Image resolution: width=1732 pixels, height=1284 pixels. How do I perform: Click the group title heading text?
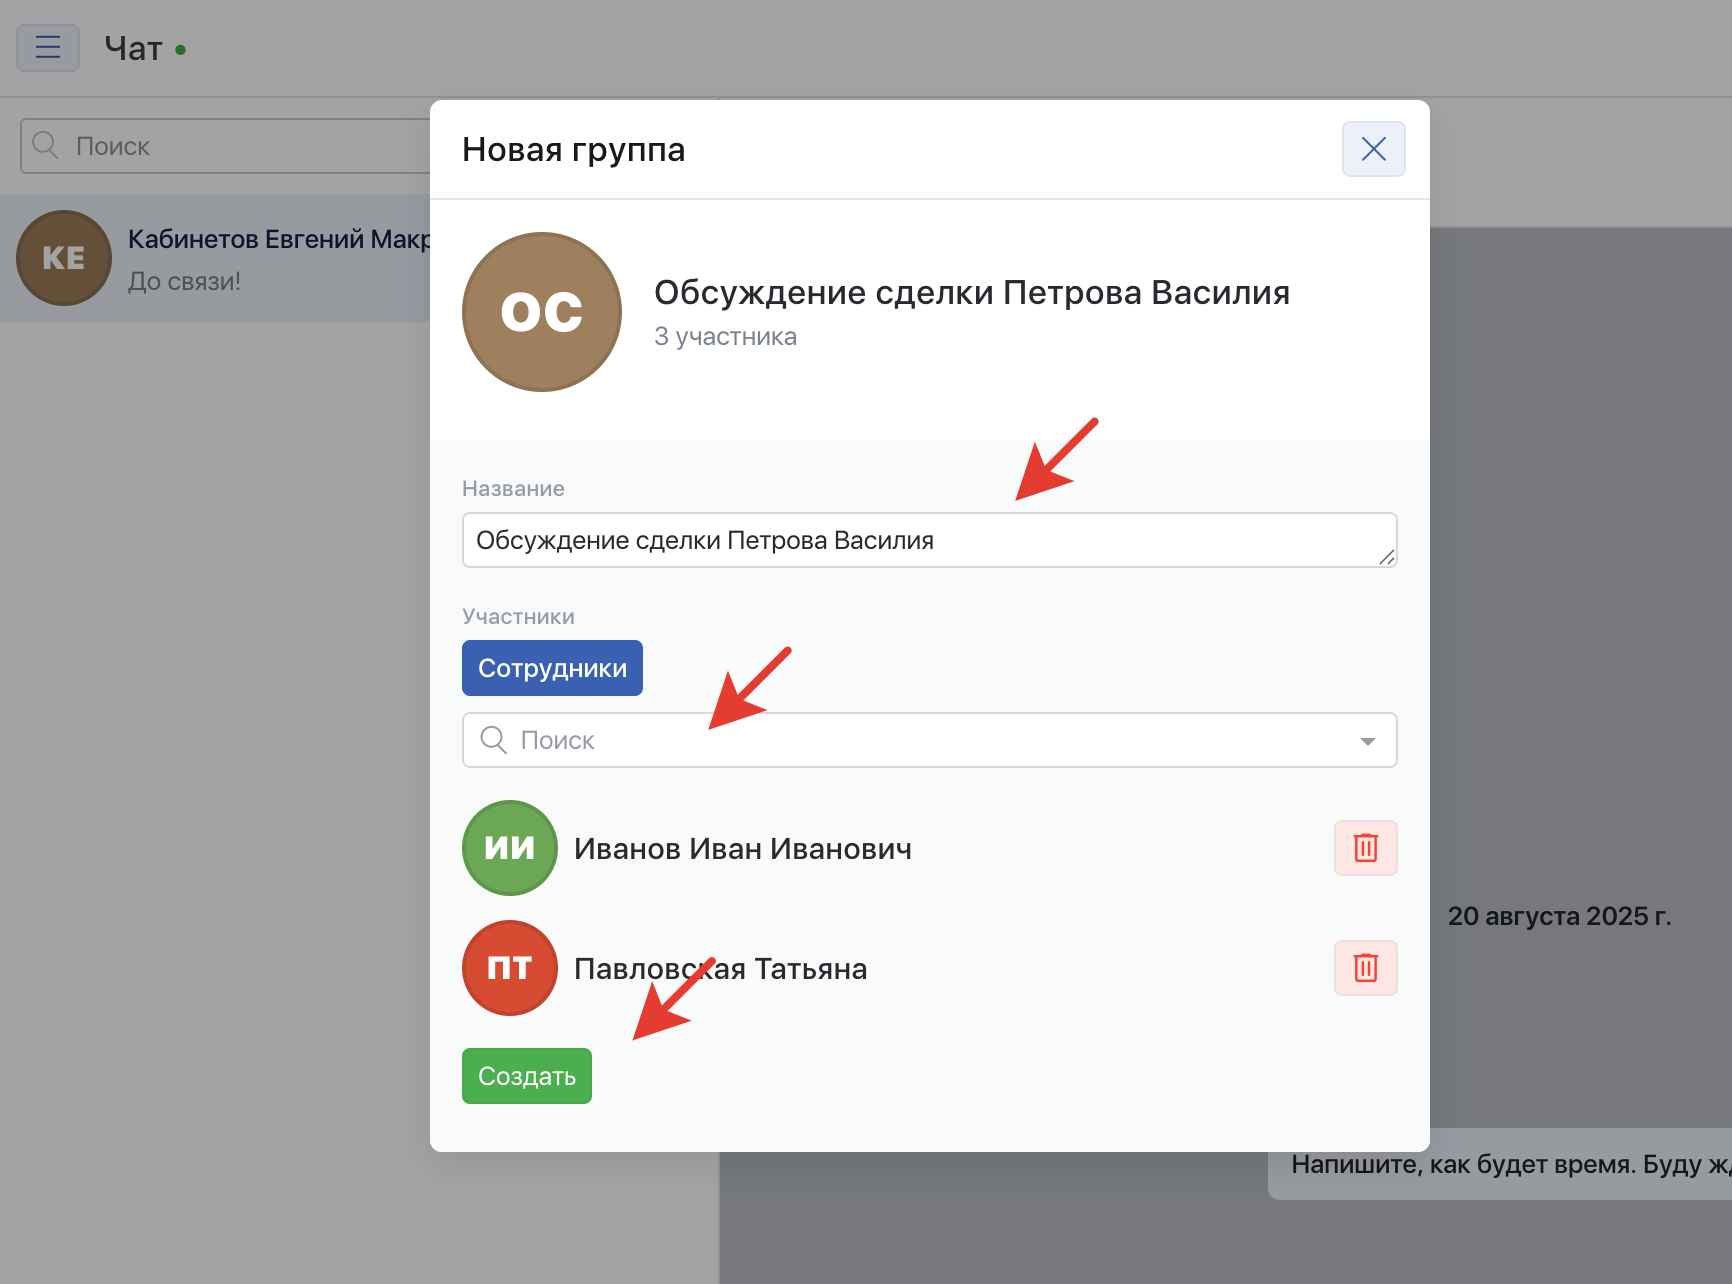click(971, 292)
